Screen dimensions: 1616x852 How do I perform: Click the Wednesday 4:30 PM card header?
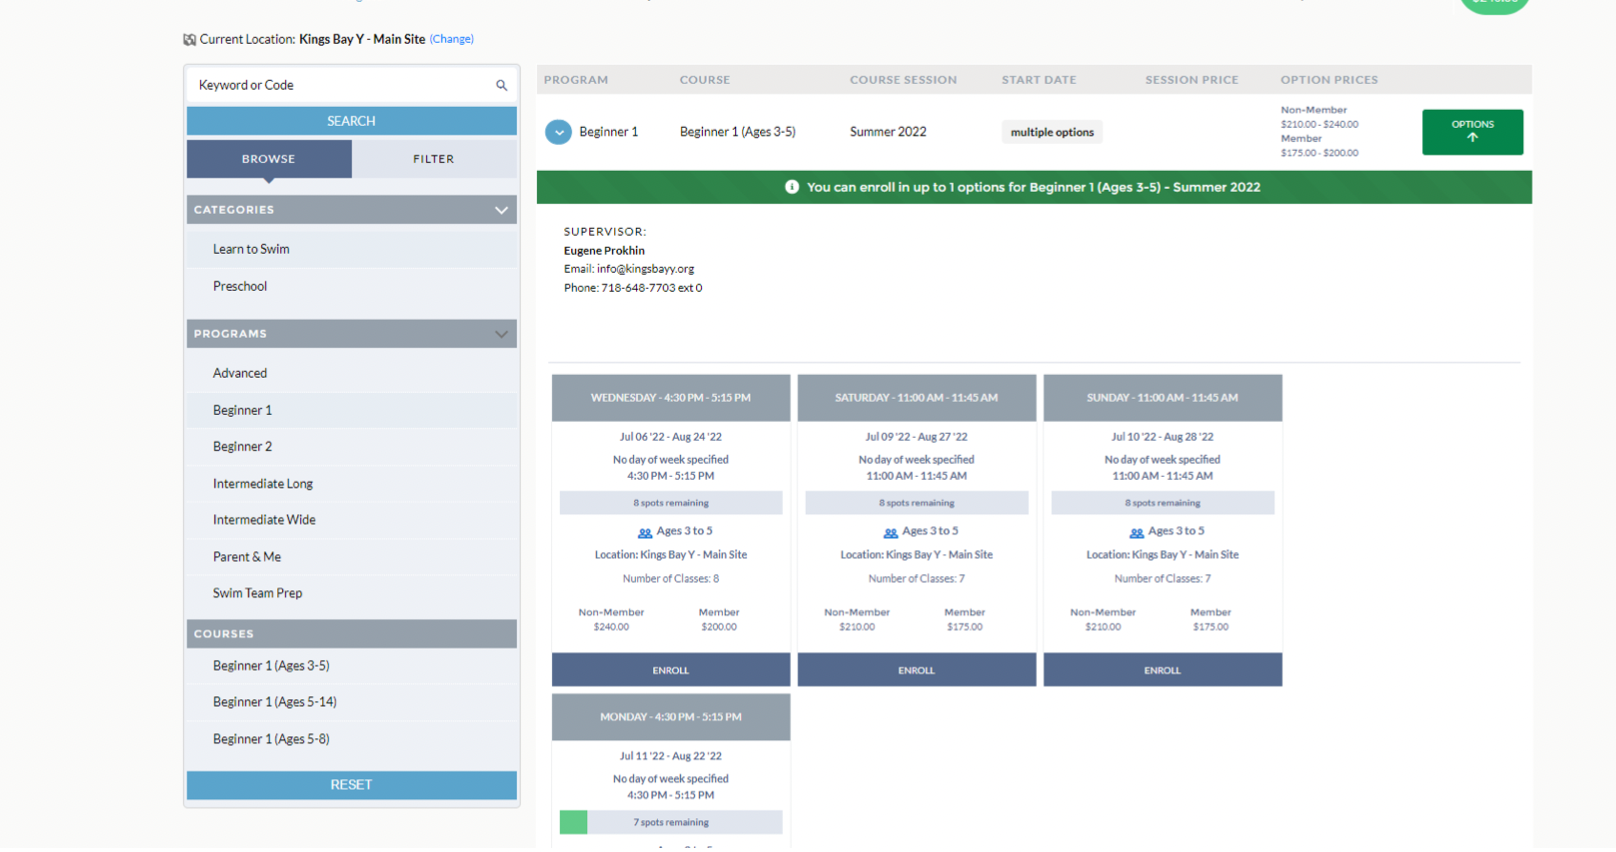[671, 398]
